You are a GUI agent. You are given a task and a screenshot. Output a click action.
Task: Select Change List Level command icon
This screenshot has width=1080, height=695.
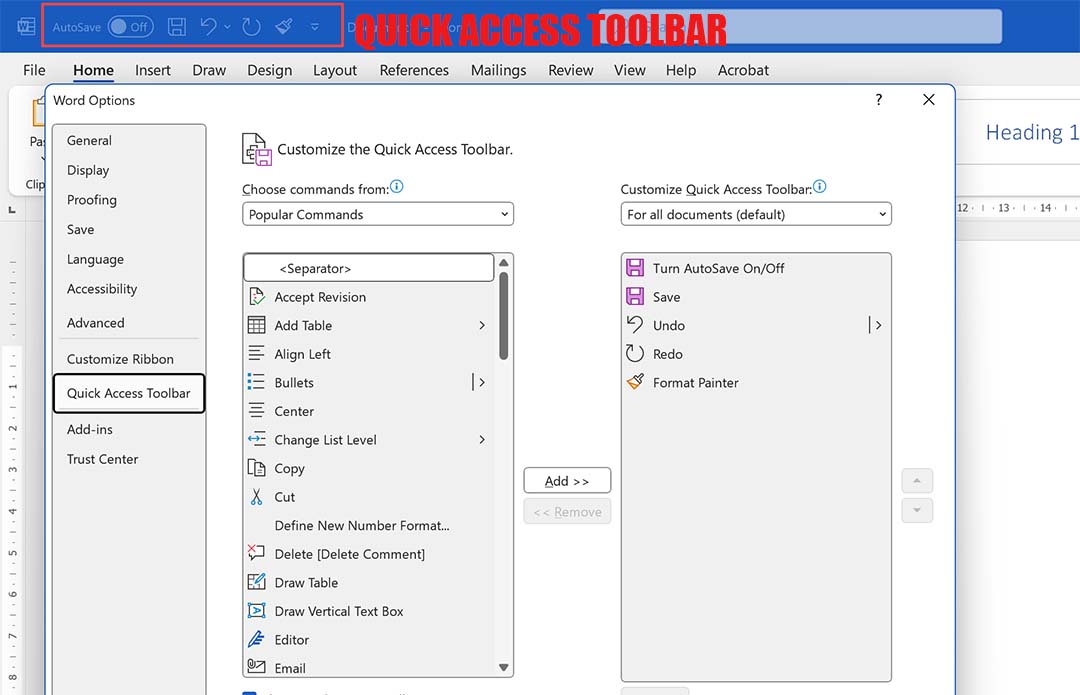coord(256,439)
